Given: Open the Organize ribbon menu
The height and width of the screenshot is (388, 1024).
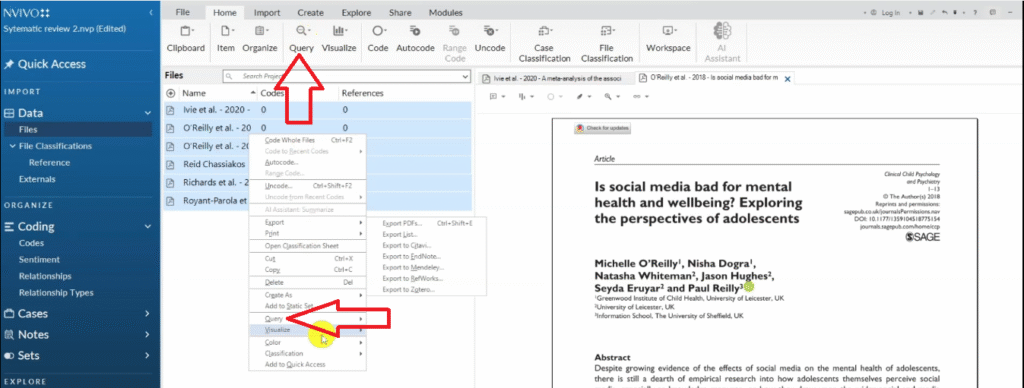Looking at the screenshot, I should click(x=260, y=39).
